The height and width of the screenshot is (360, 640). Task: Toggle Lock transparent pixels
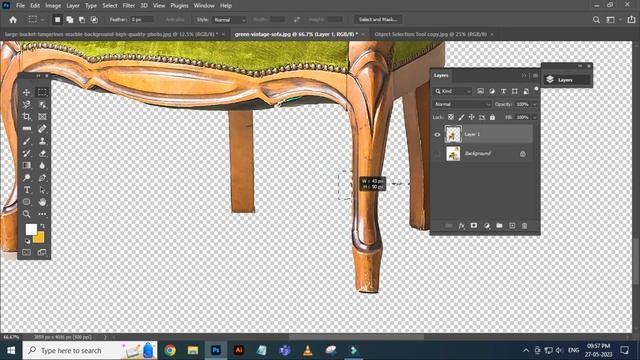tap(451, 117)
